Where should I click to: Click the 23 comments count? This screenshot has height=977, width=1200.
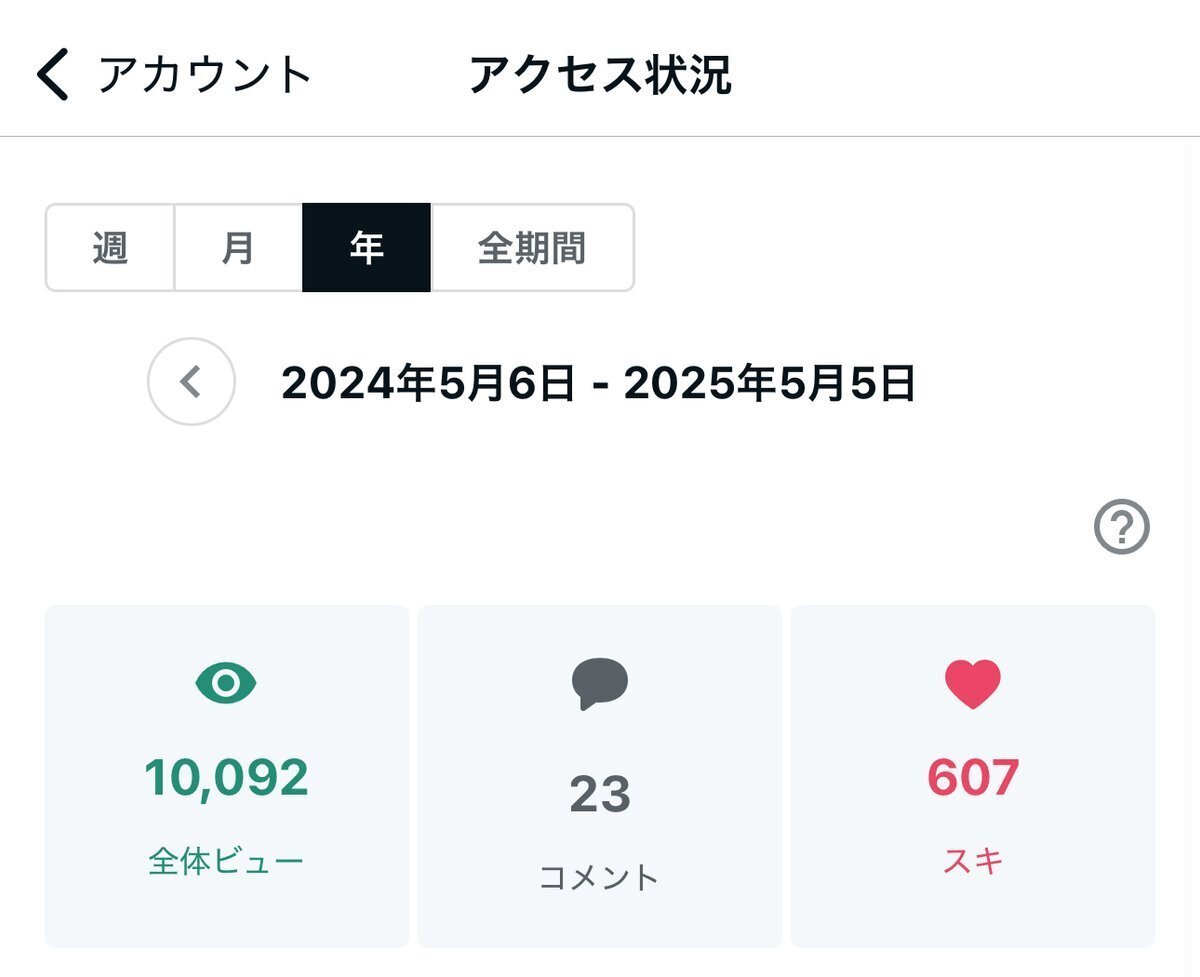(600, 795)
